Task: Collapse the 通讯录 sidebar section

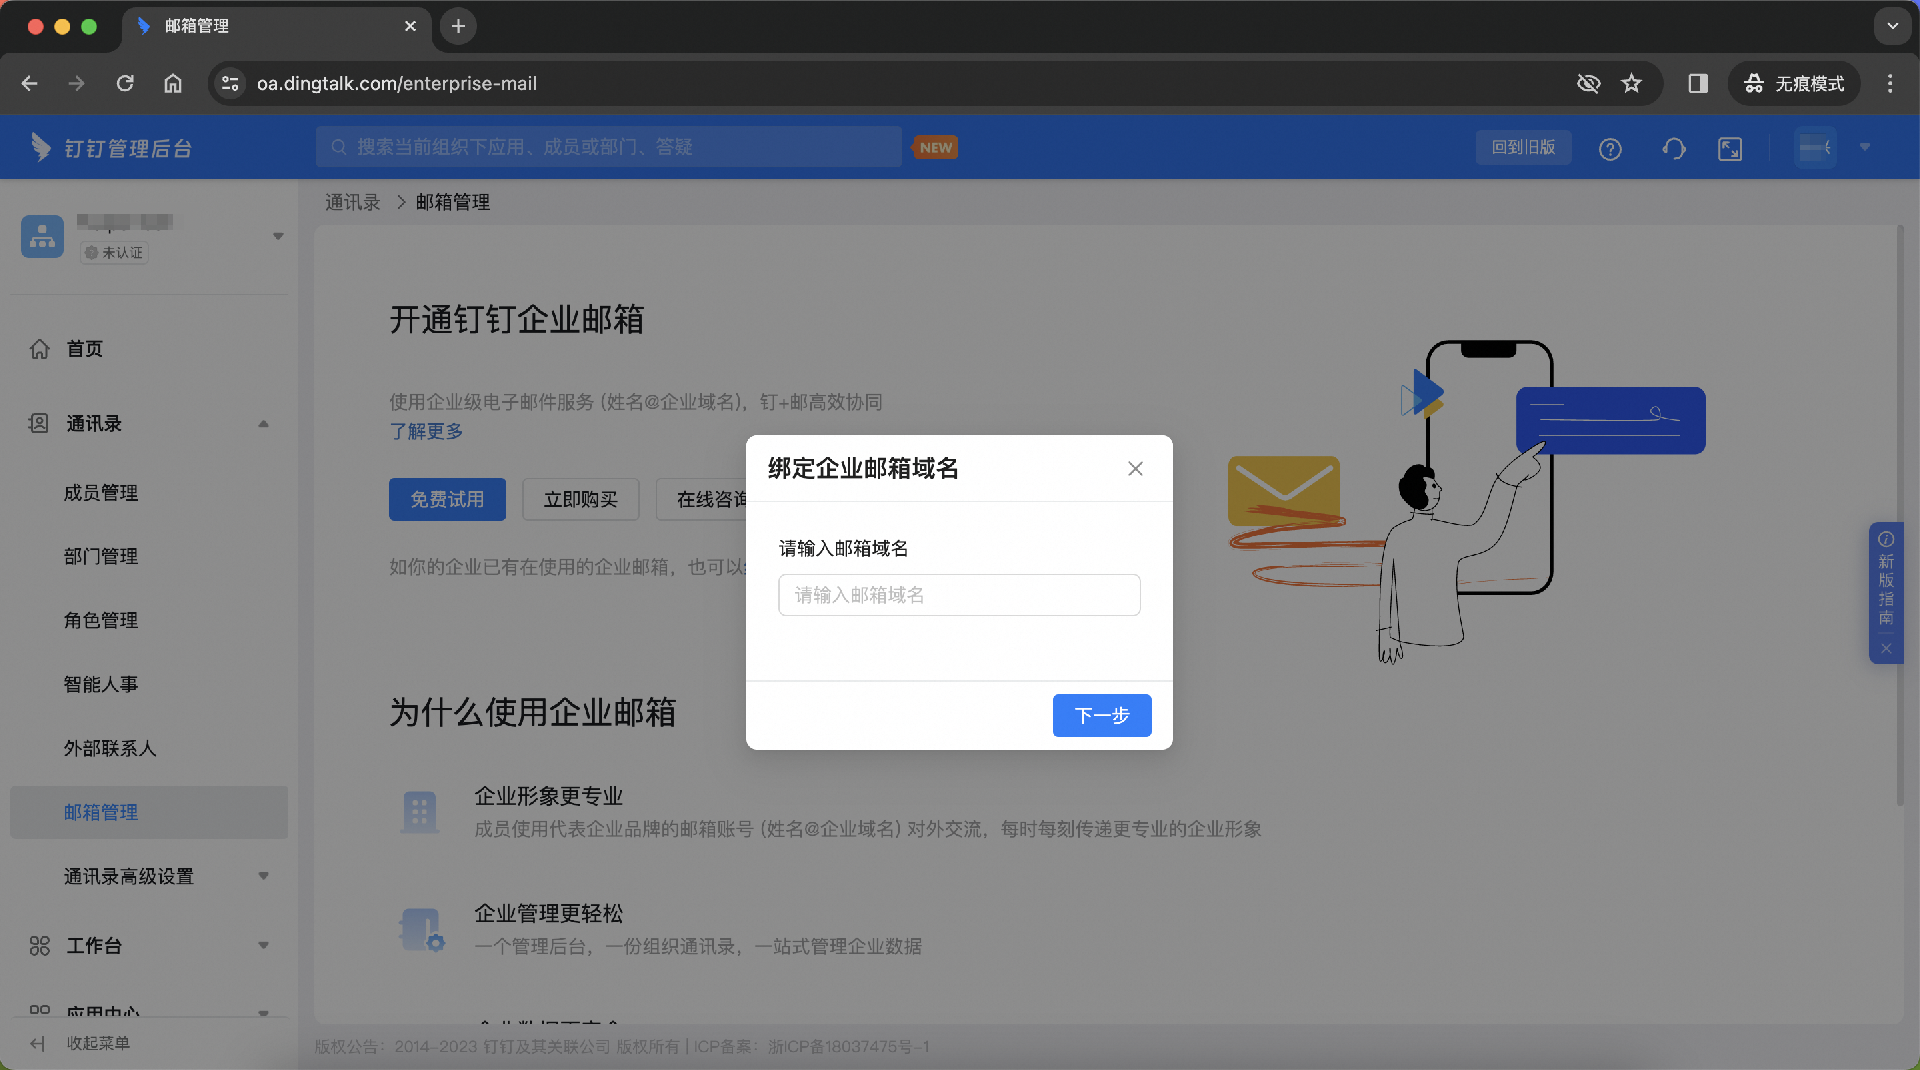Action: pyautogui.click(x=264, y=424)
